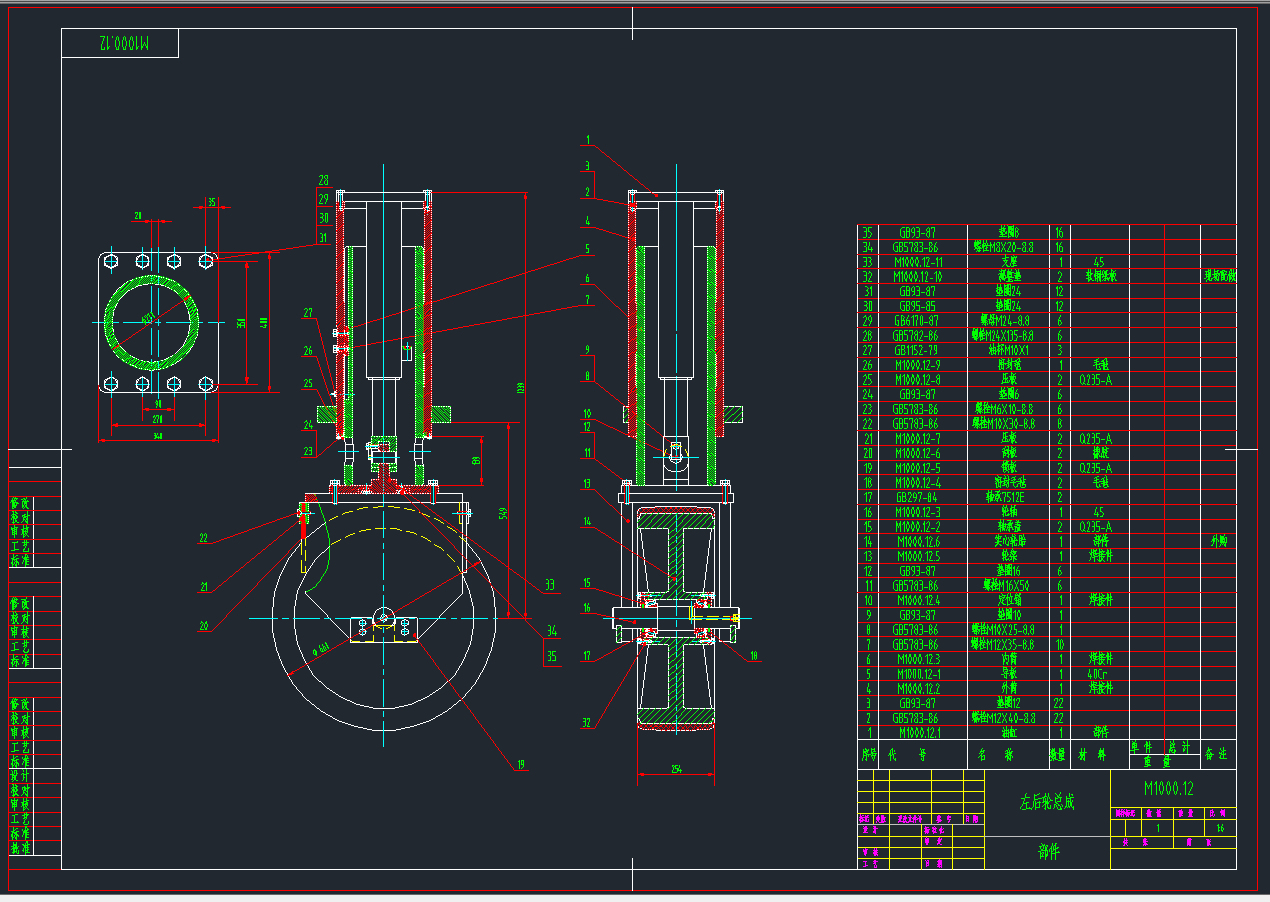Select the 螺栓M24X135-8.8 name cell
This screenshot has height=902, width=1270.
tap(1004, 336)
